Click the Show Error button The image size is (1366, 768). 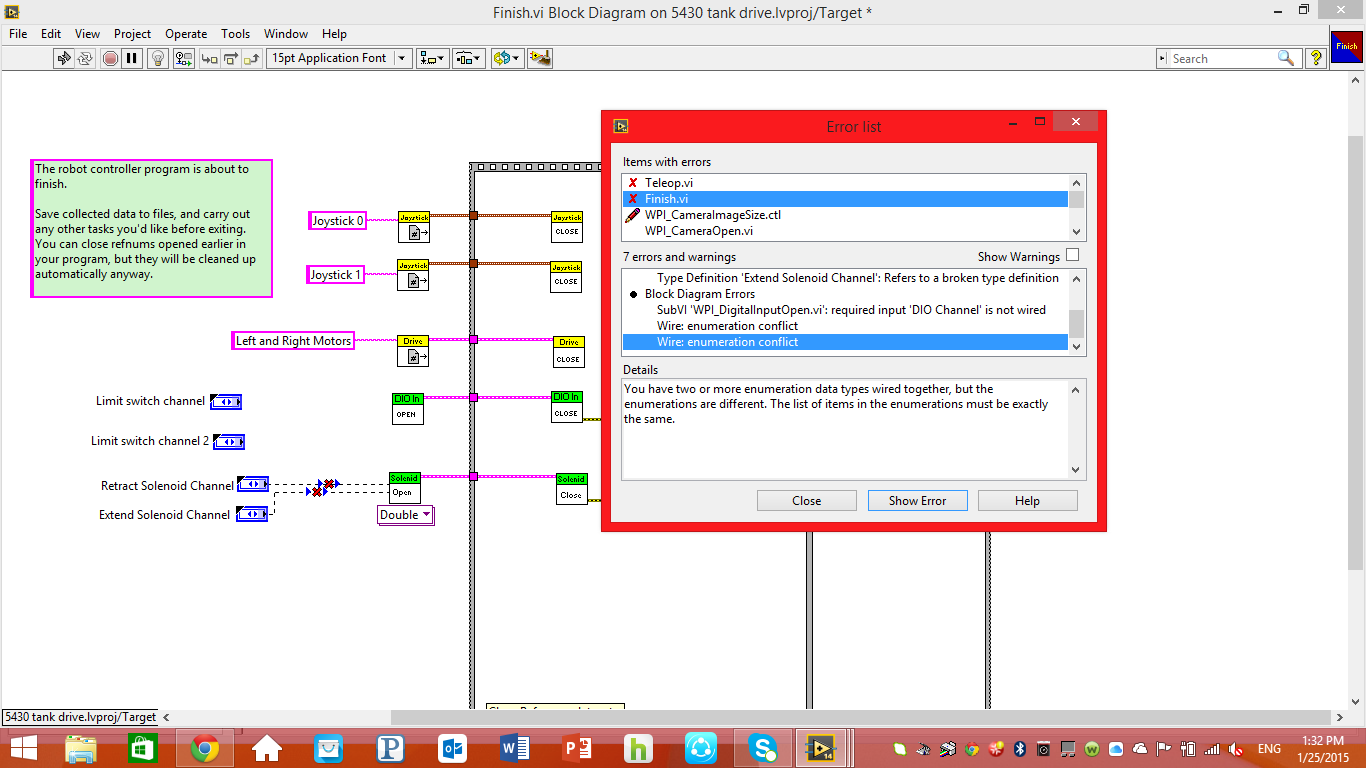click(x=917, y=501)
